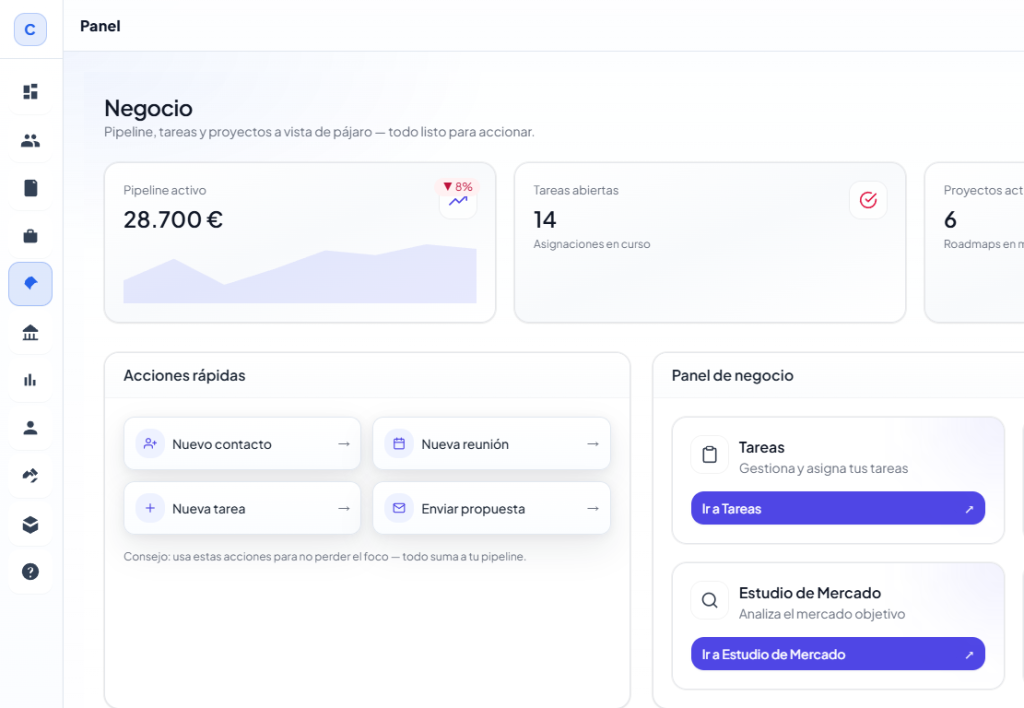Open the document icon in sidebar
1024x708 pixels.
pyautogui.click(x=30, y=188)
